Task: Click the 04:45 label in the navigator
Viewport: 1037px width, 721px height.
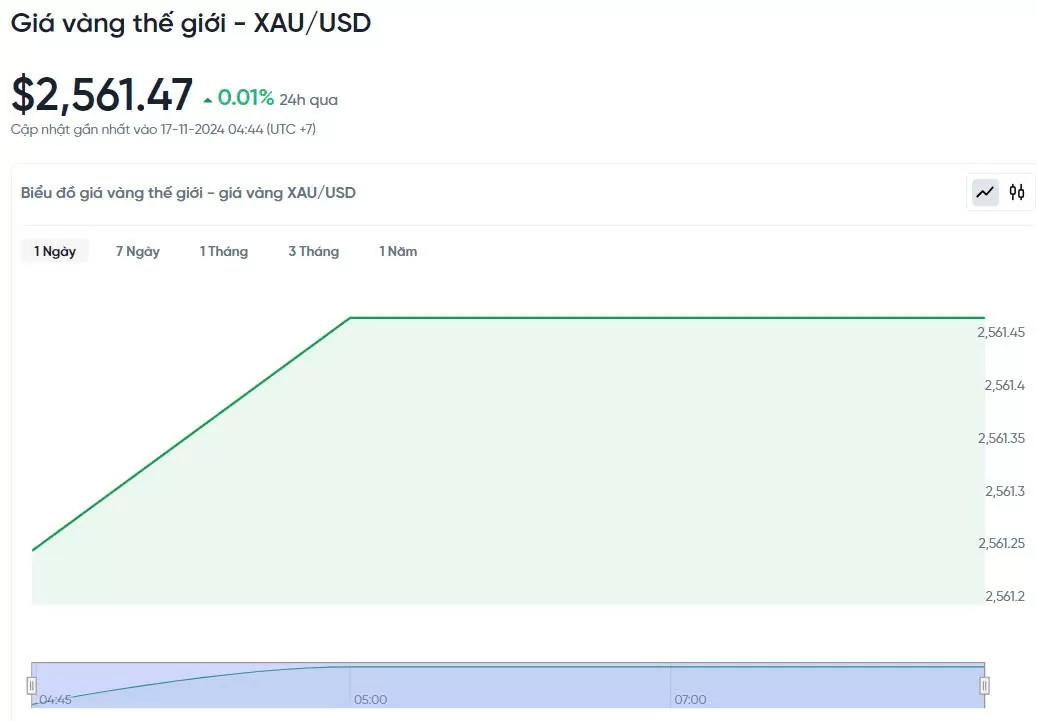Action: pos(55,699)
